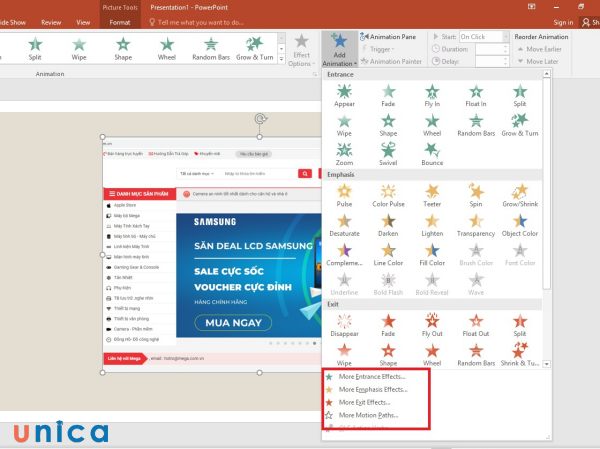Open the Effect Options dropdown
Viewport: 600px width, 449px height.
pyautogui.click(x=301, y=50)
